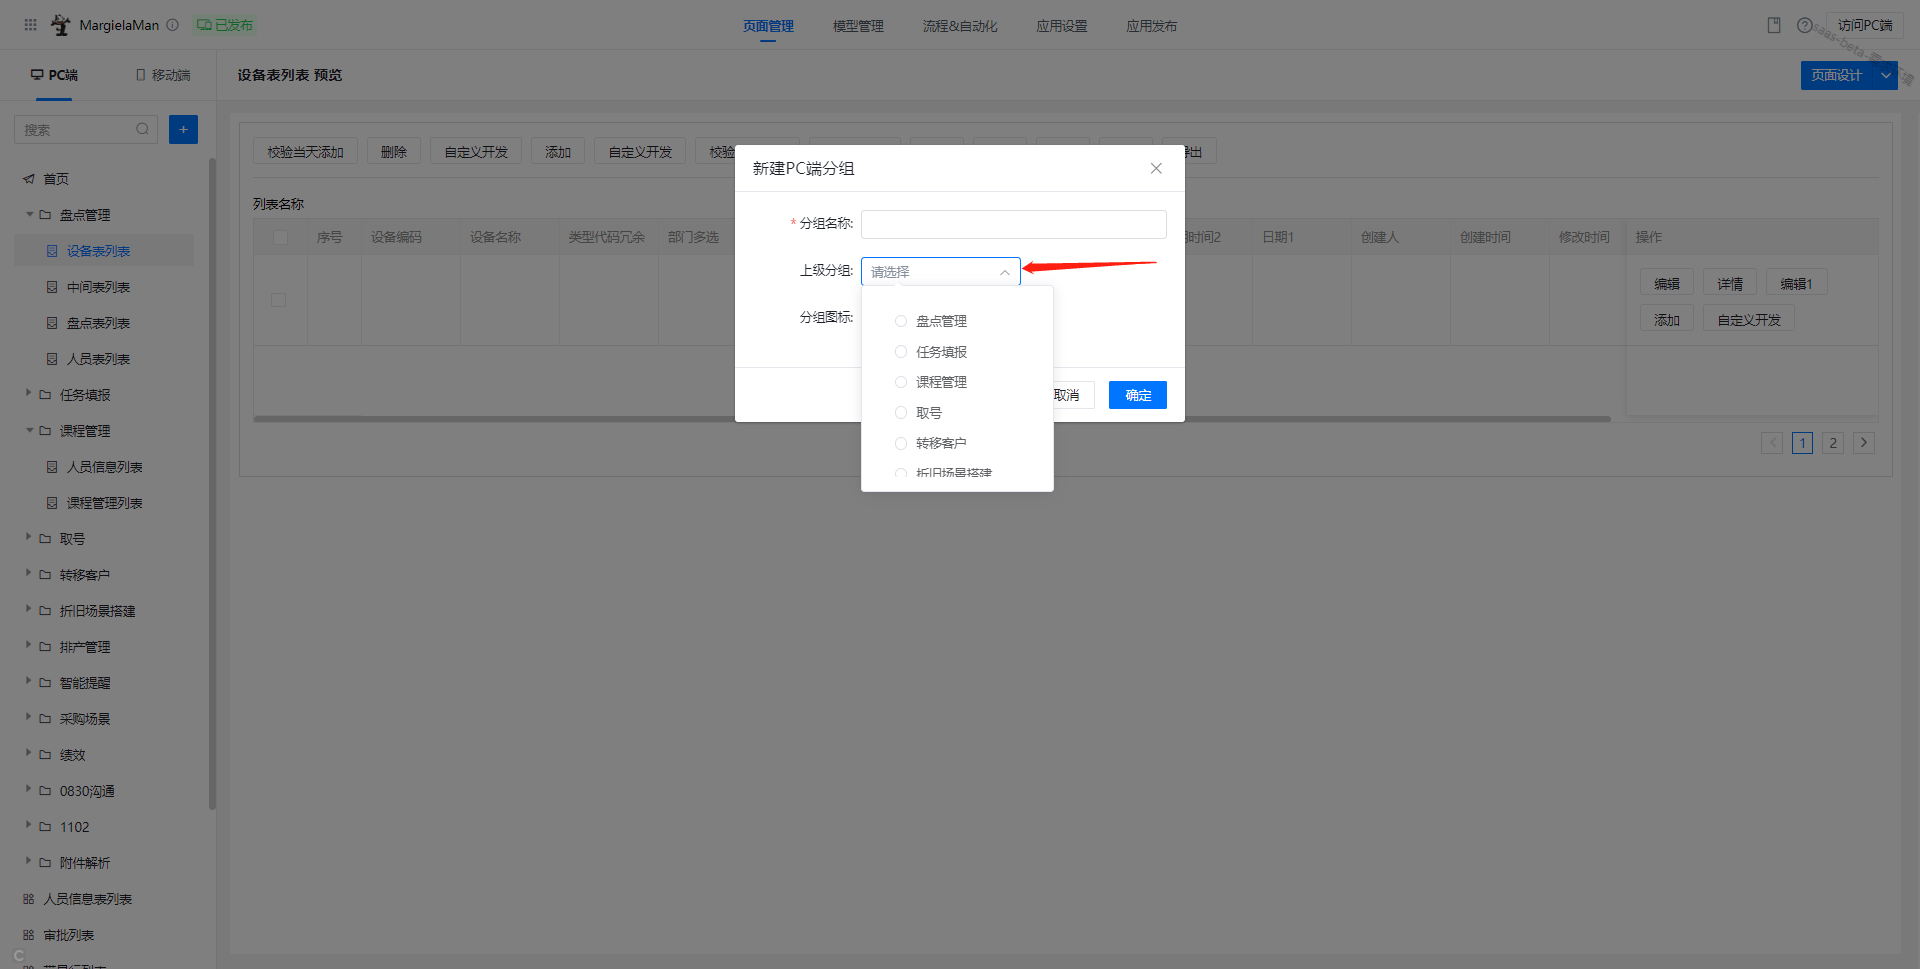Switch to PC端 tab

tap(54, 75)
